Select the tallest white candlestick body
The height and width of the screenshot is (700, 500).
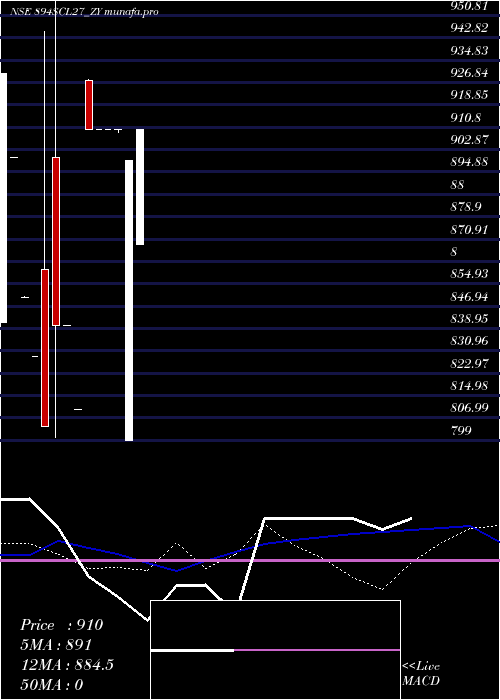pyautogui.click(x=129, y=300)
